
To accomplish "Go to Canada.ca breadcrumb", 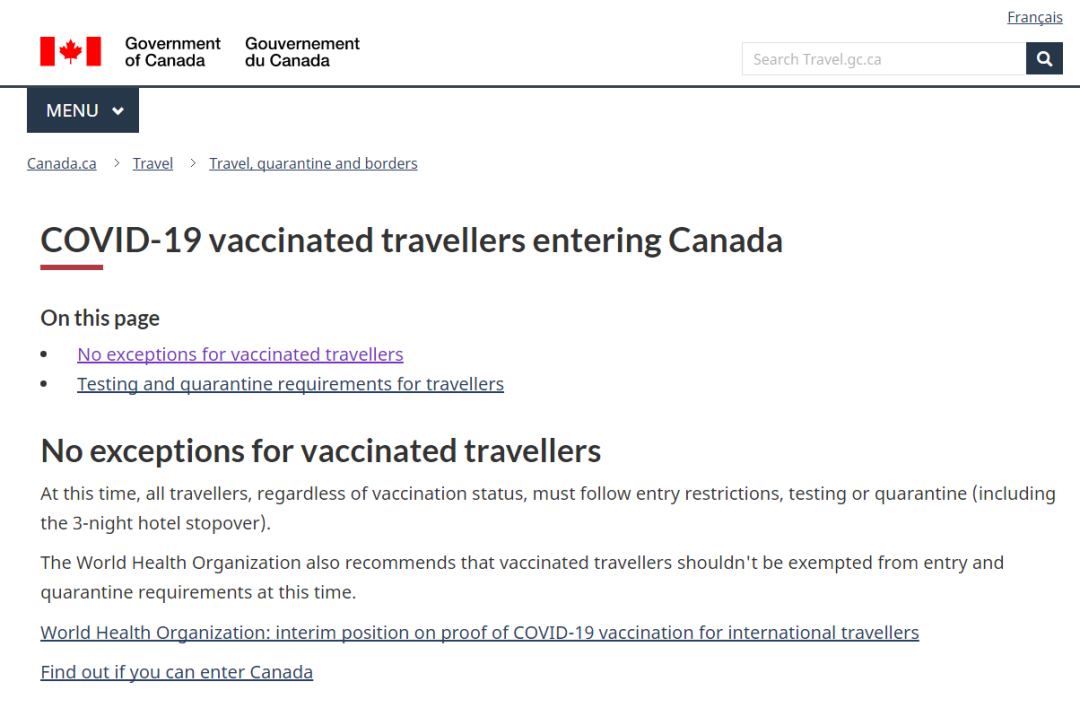I will [x=61, y=164].
